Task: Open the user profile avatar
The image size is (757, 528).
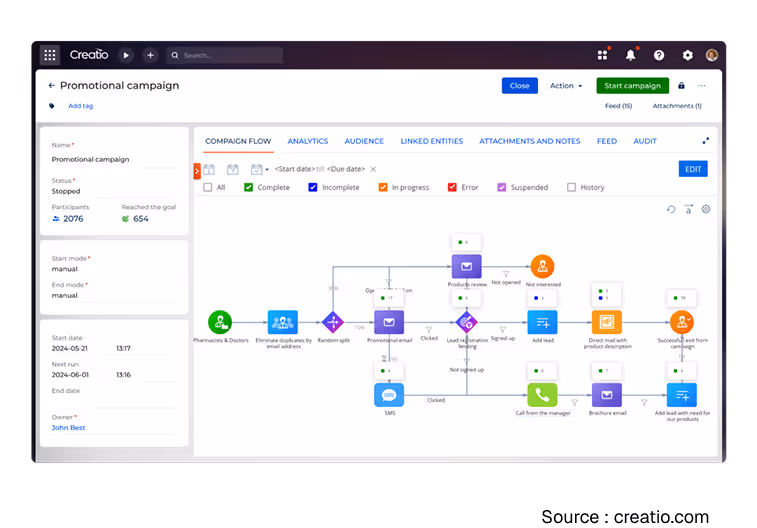Action: pos(712,55)
